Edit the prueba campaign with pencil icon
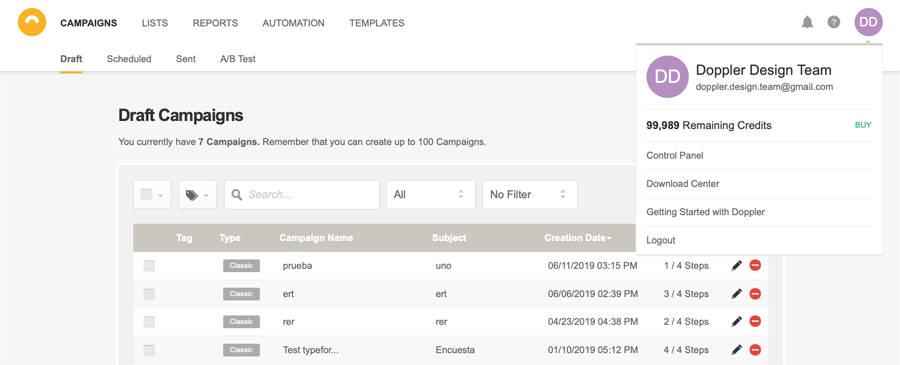This screenshot has width=900, height=365. coord(737,266)
